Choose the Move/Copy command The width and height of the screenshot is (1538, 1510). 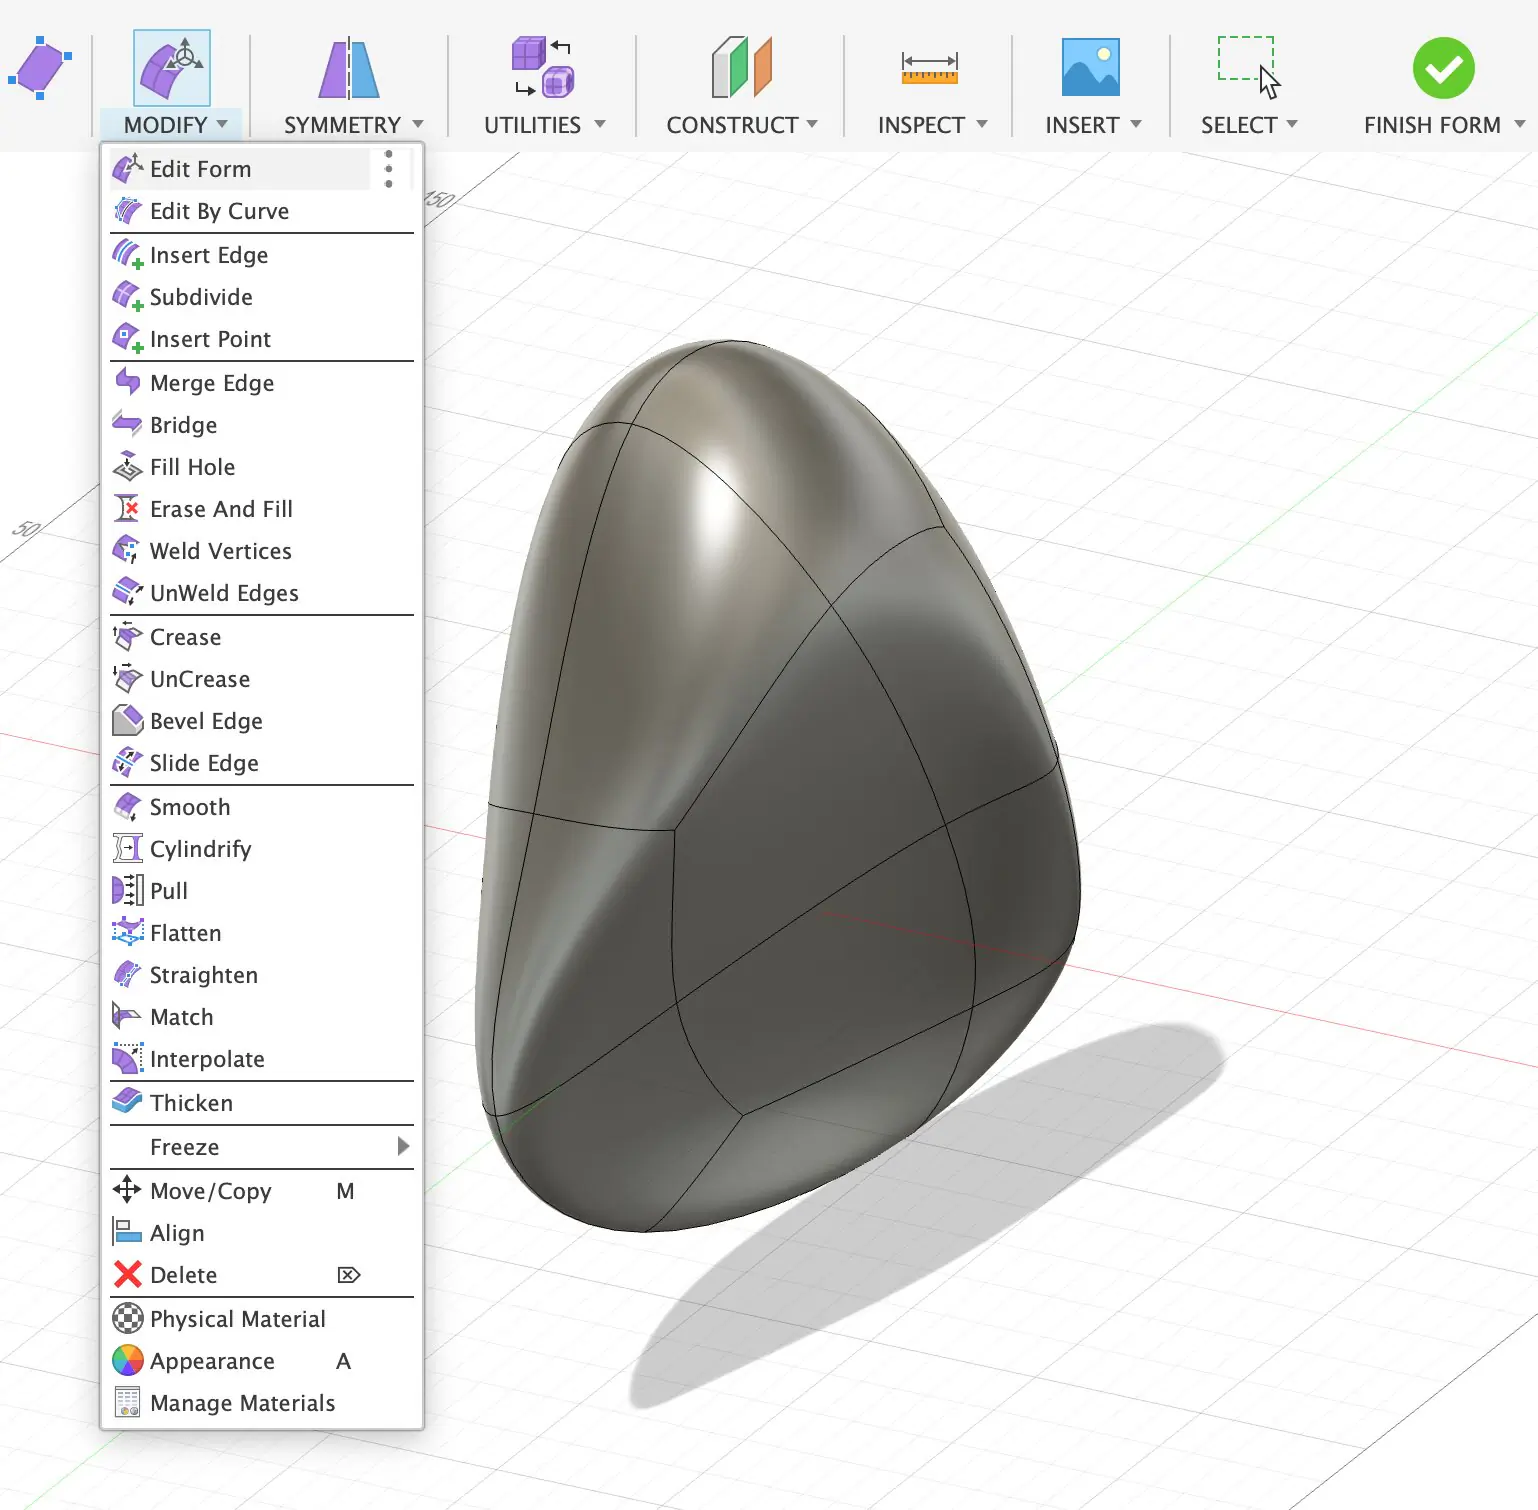click(209, 1191)
